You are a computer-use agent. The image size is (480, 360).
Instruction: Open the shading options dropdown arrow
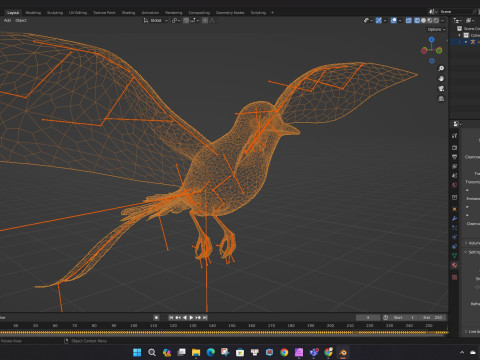point(443,20)
